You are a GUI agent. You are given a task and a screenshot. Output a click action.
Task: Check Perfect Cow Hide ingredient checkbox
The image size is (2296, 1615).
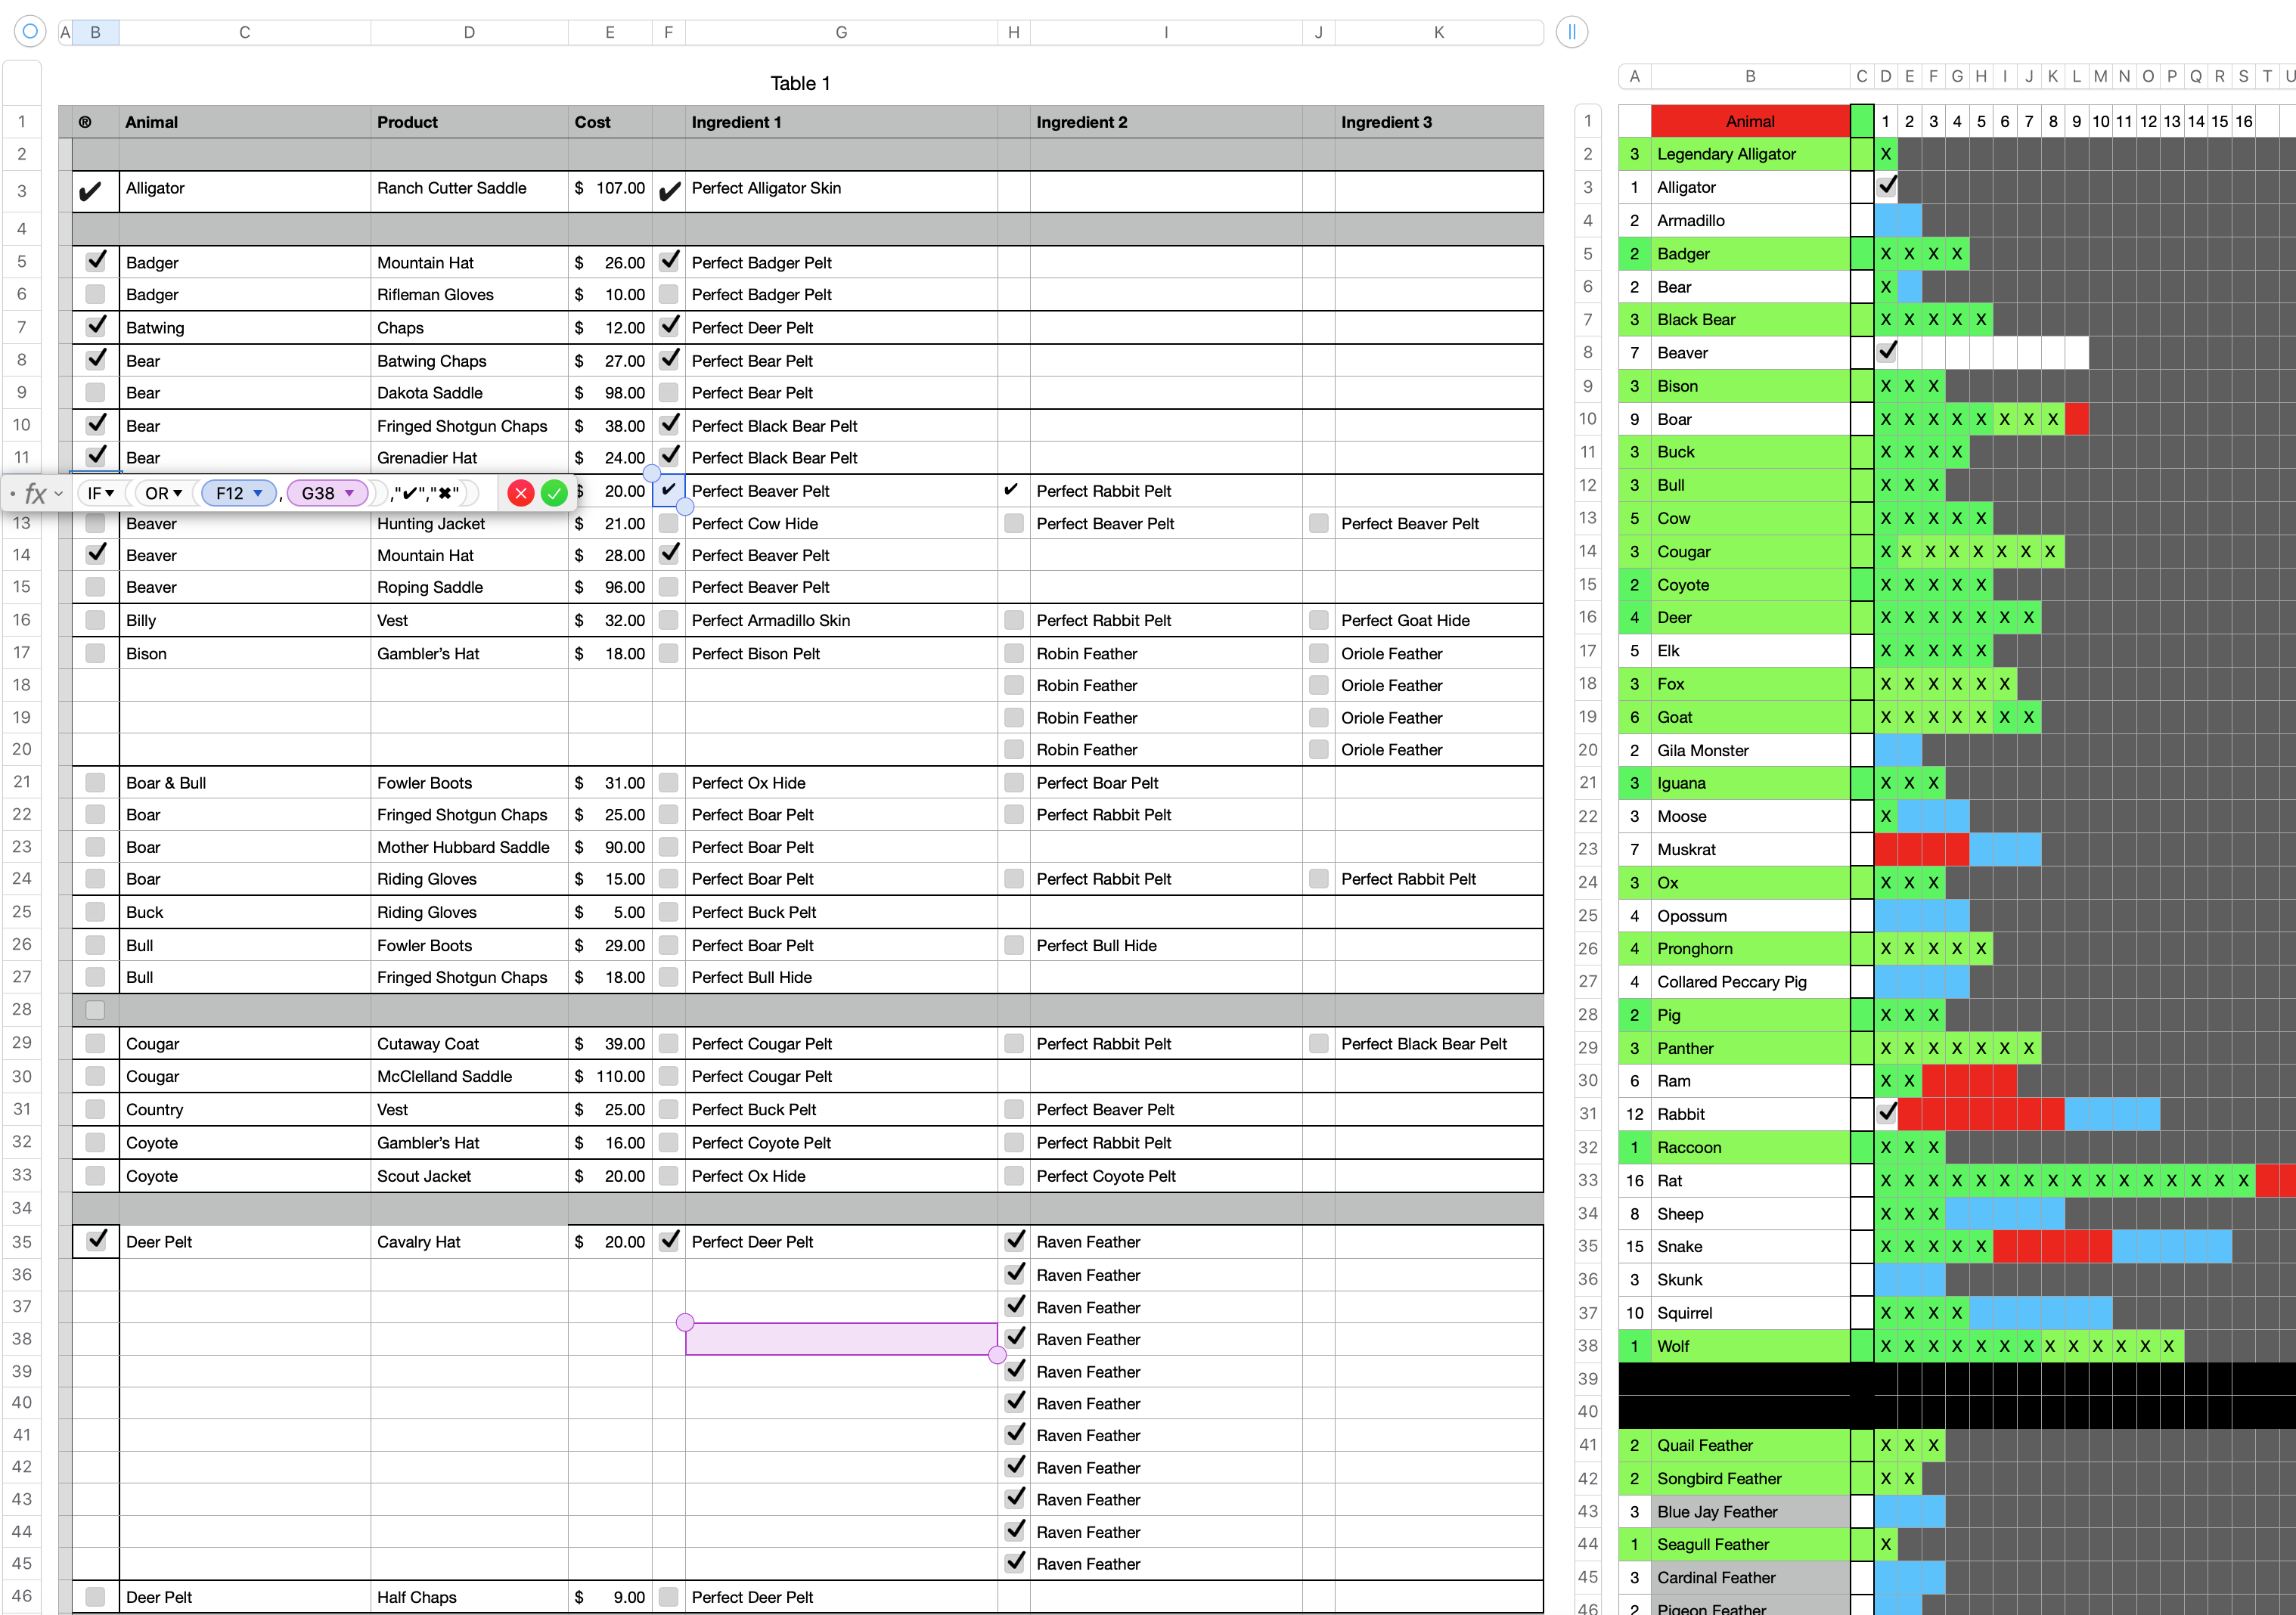669,523
